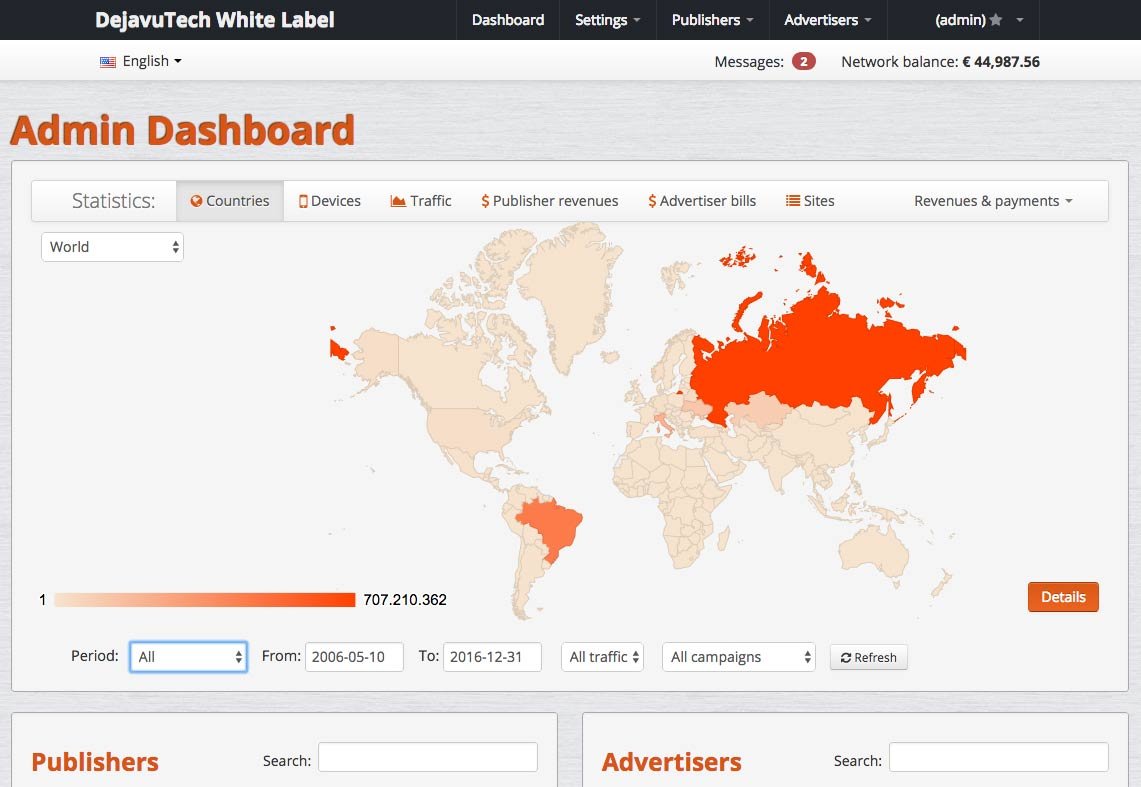Click Brazil on the world map

point(554,525)
